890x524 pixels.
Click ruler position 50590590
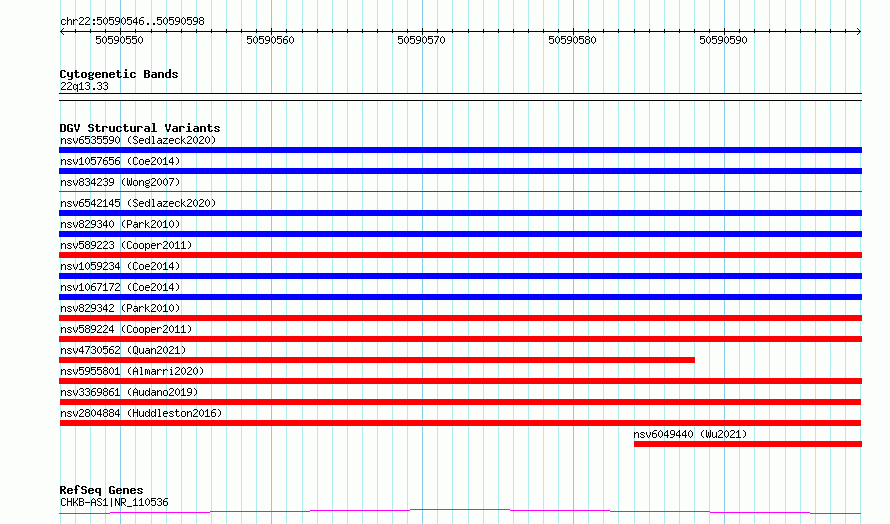tap(724, 40)
